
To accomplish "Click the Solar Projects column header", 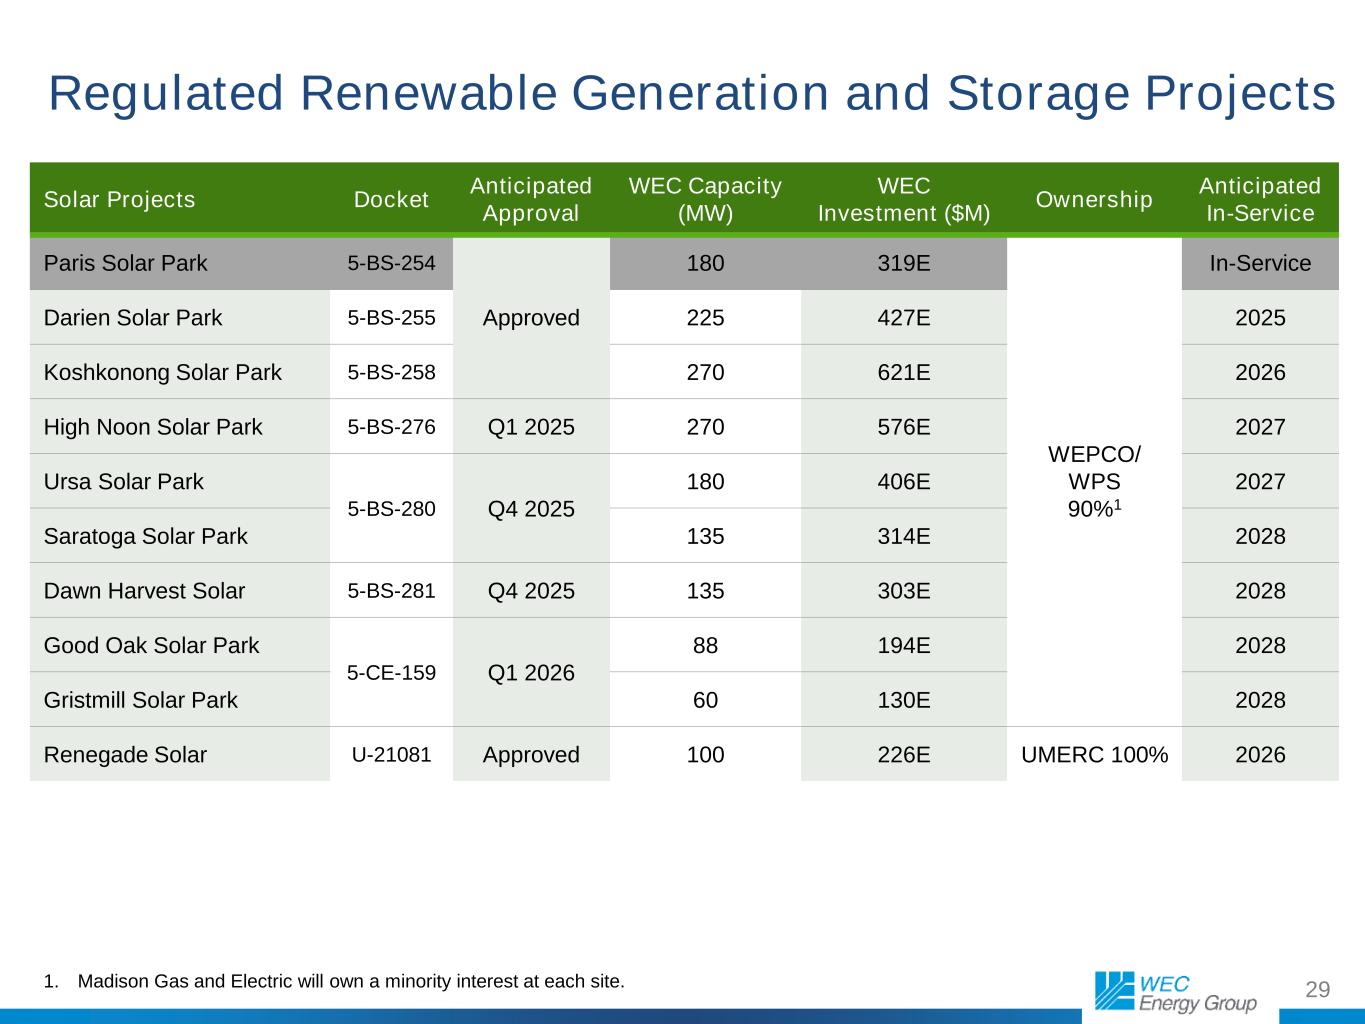I will pos(120,199).
